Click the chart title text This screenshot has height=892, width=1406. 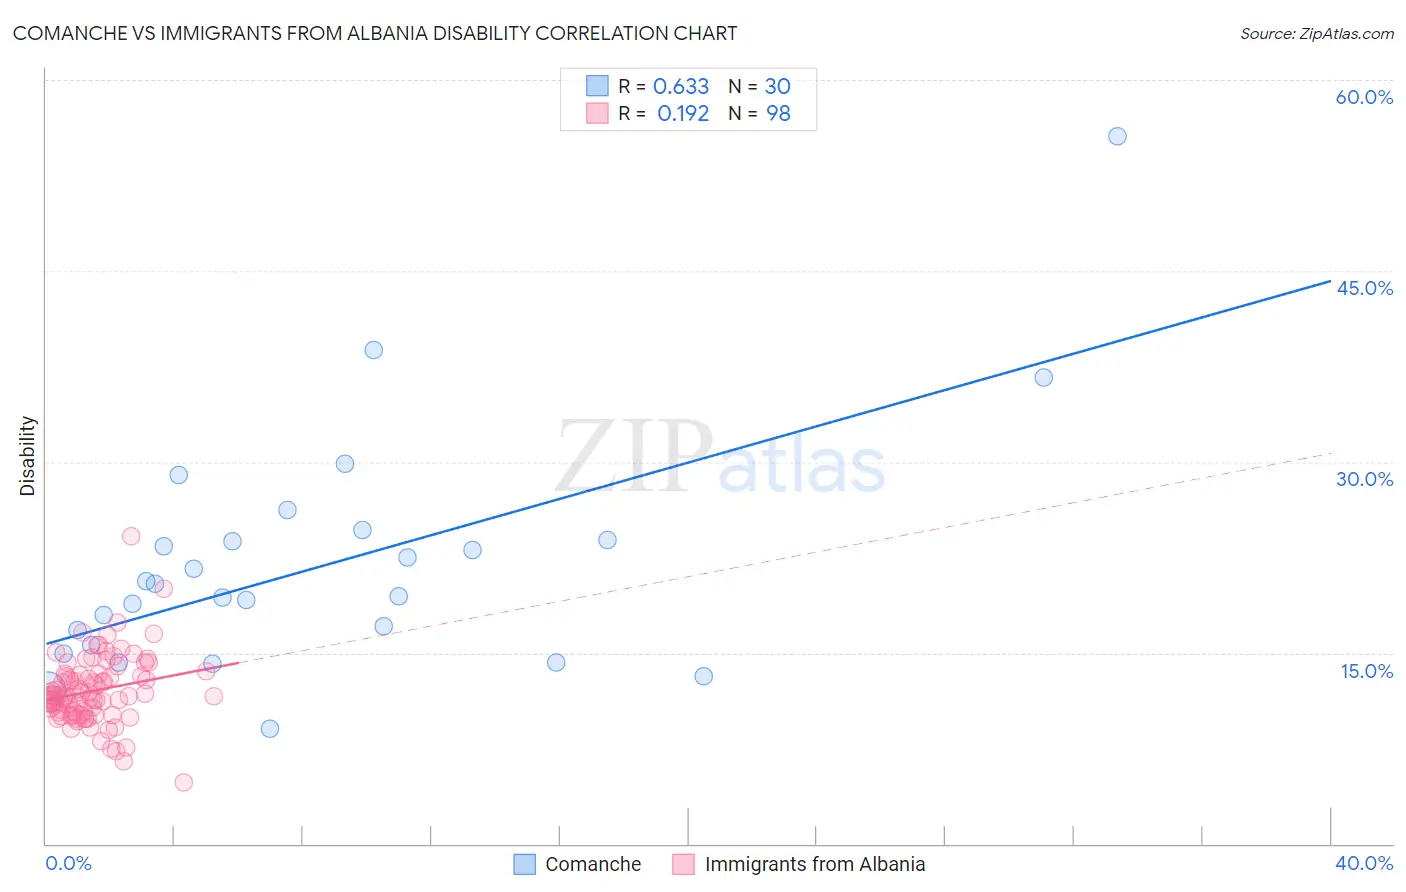click(375, 33)
